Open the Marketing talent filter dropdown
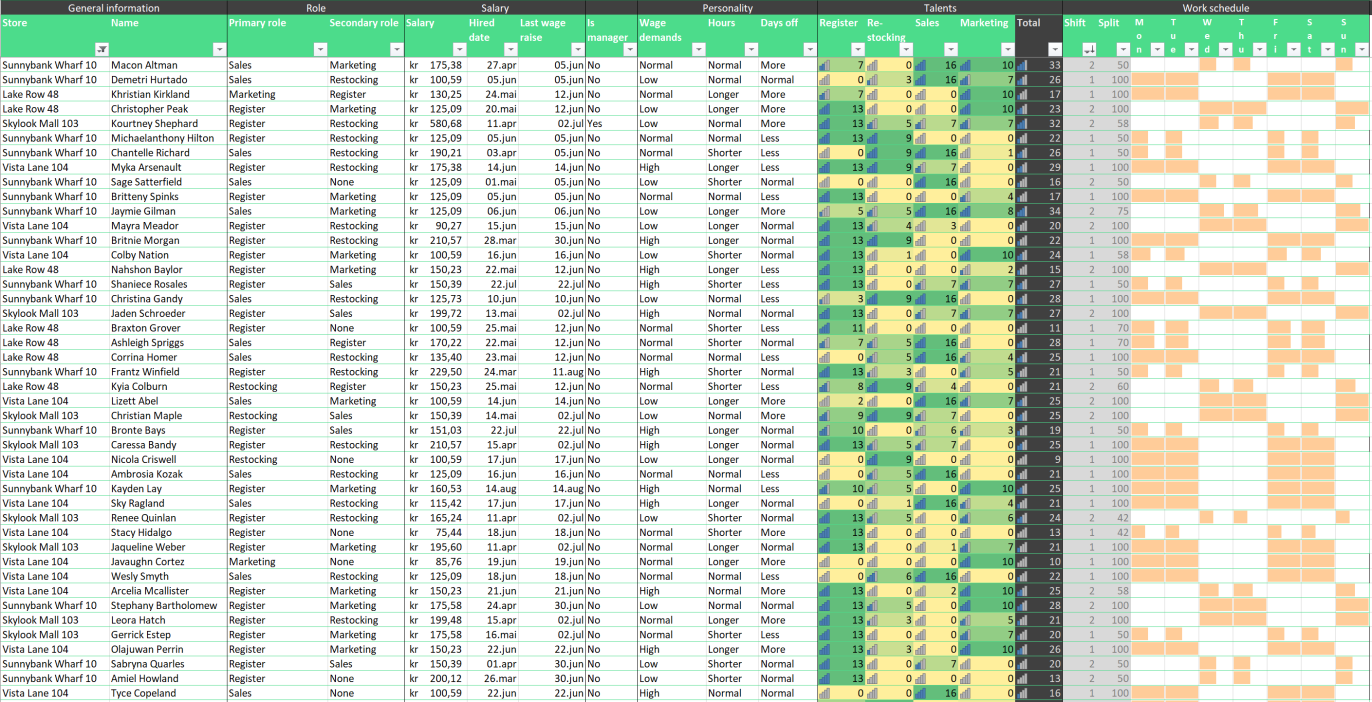1372x702 pixels. tap(1006, 49)
